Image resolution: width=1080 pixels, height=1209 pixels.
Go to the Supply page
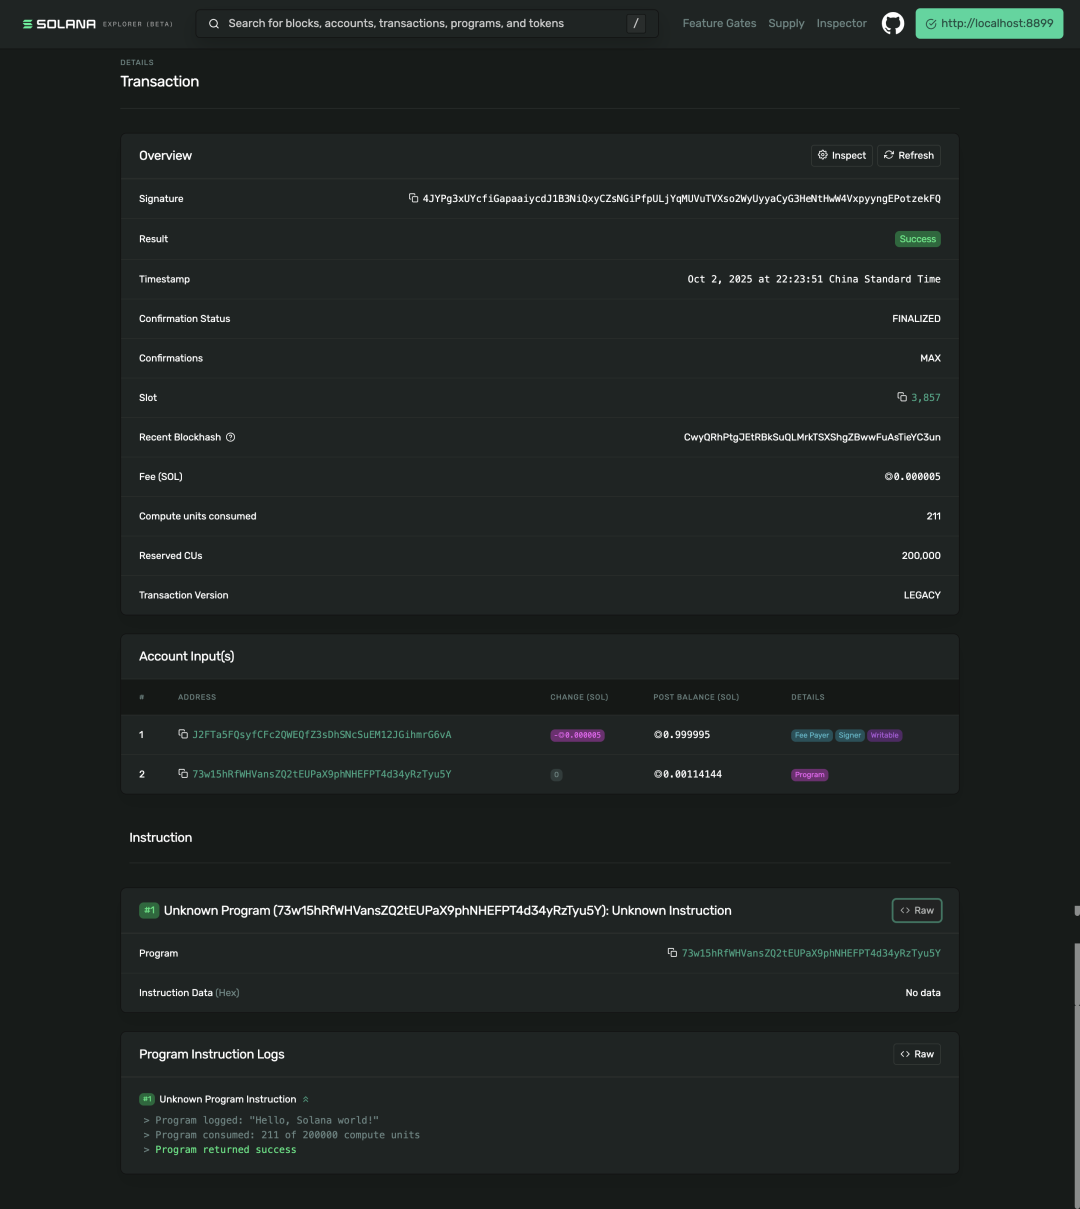click(x=786, y=24)
